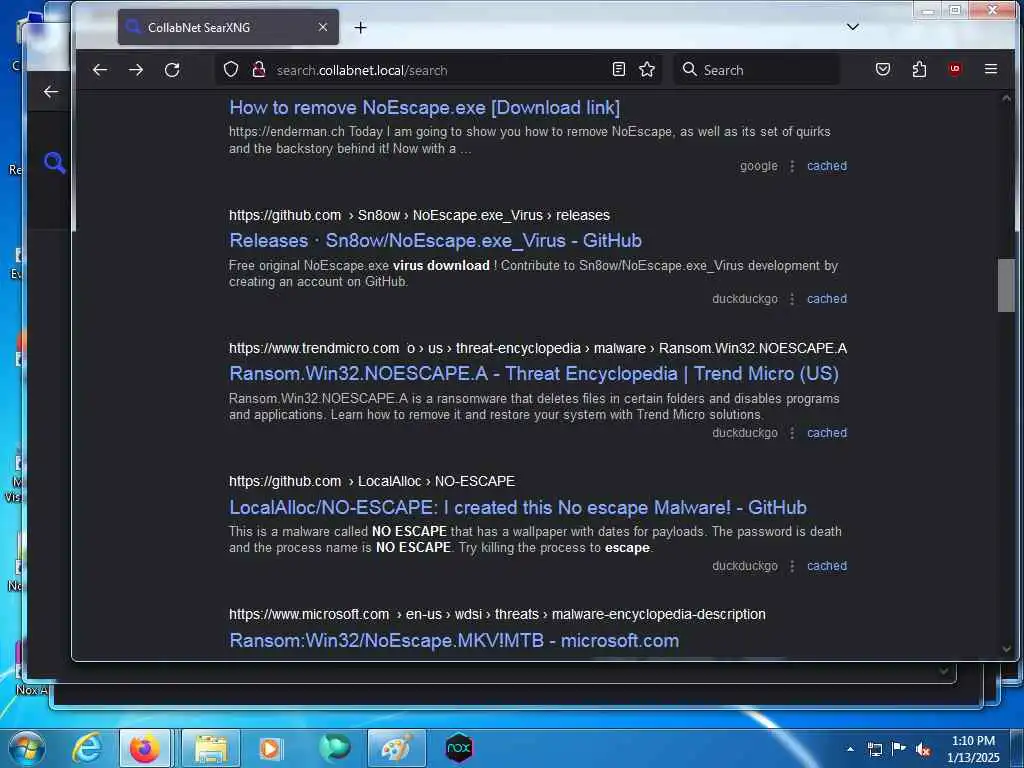This screenshot has width=1024, height=768.
Task: Open Releases Sn8ow/NoEscape.exe_Virus GitHub result
Action: pos(436,240)
